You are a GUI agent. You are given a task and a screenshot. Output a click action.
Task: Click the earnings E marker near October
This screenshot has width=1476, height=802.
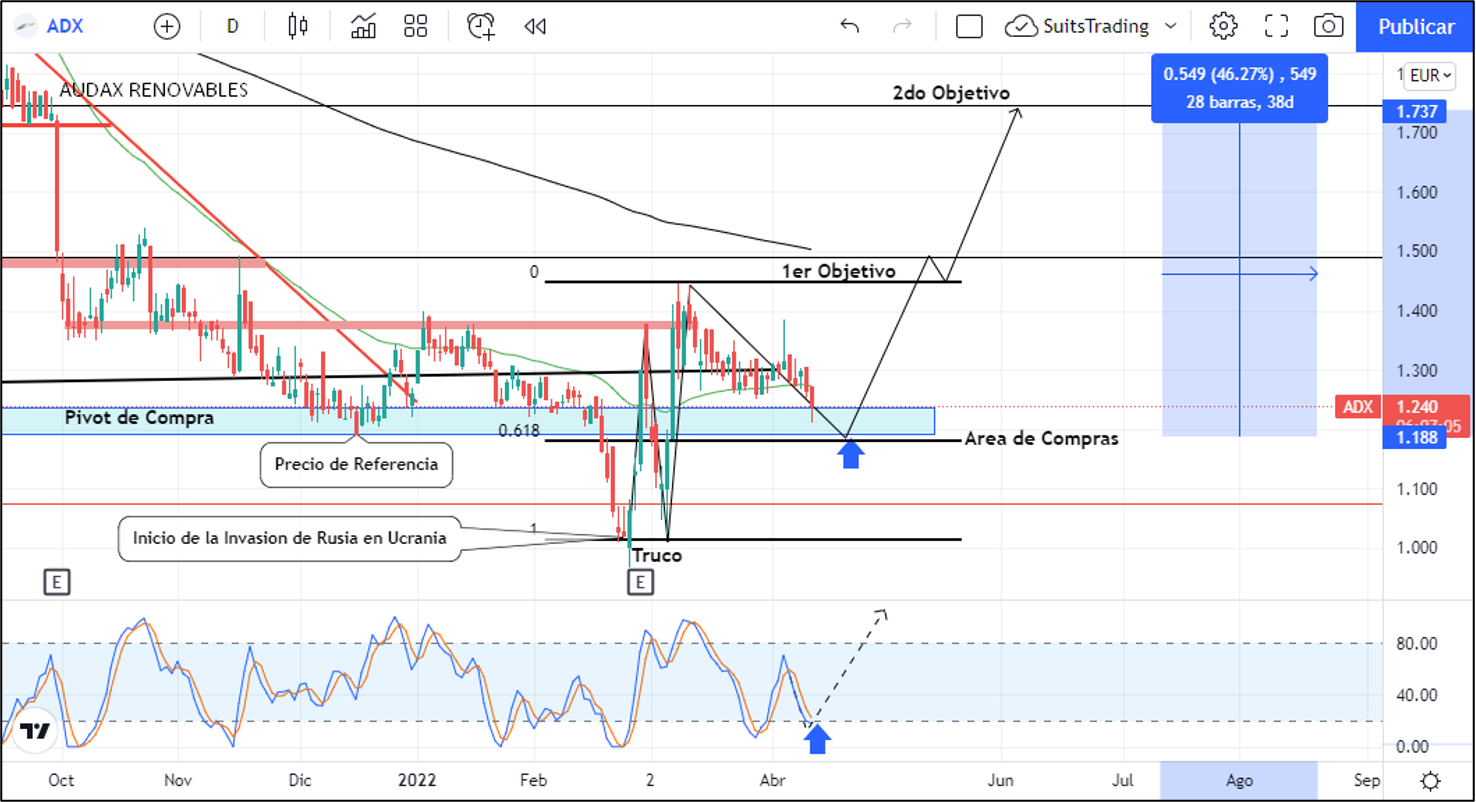coord(57,582)
